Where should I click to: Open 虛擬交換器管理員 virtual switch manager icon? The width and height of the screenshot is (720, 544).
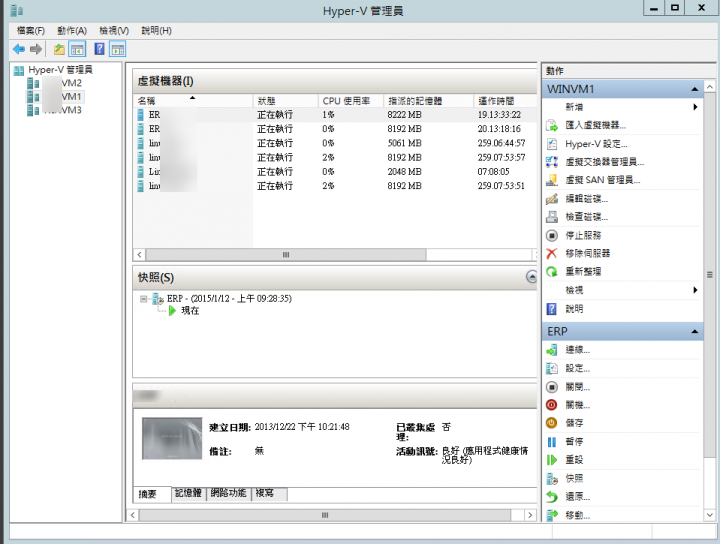click(x=551, y=162)
